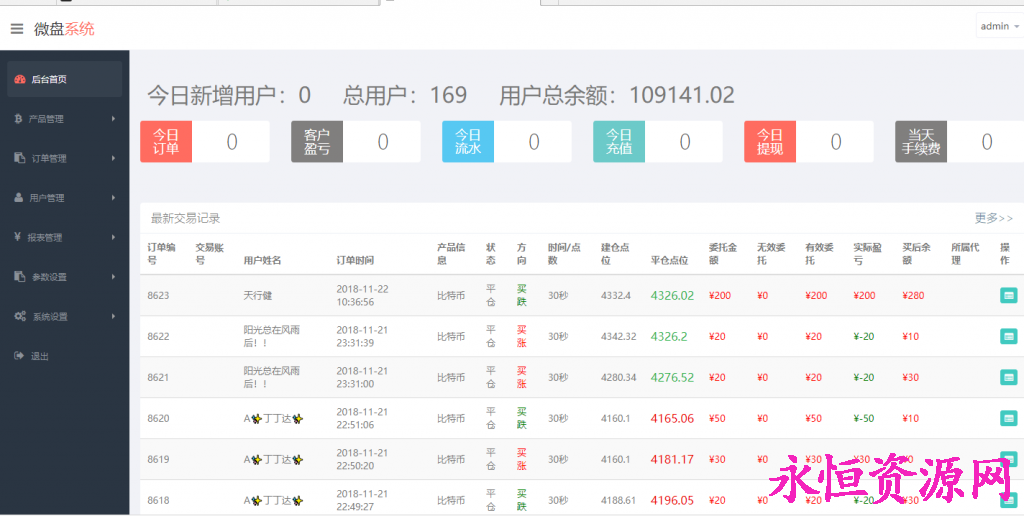Click the 后台首页 dashboard icon
Image resolution: width=1024 pixels, height=516 pixels.
coord(19,79)
